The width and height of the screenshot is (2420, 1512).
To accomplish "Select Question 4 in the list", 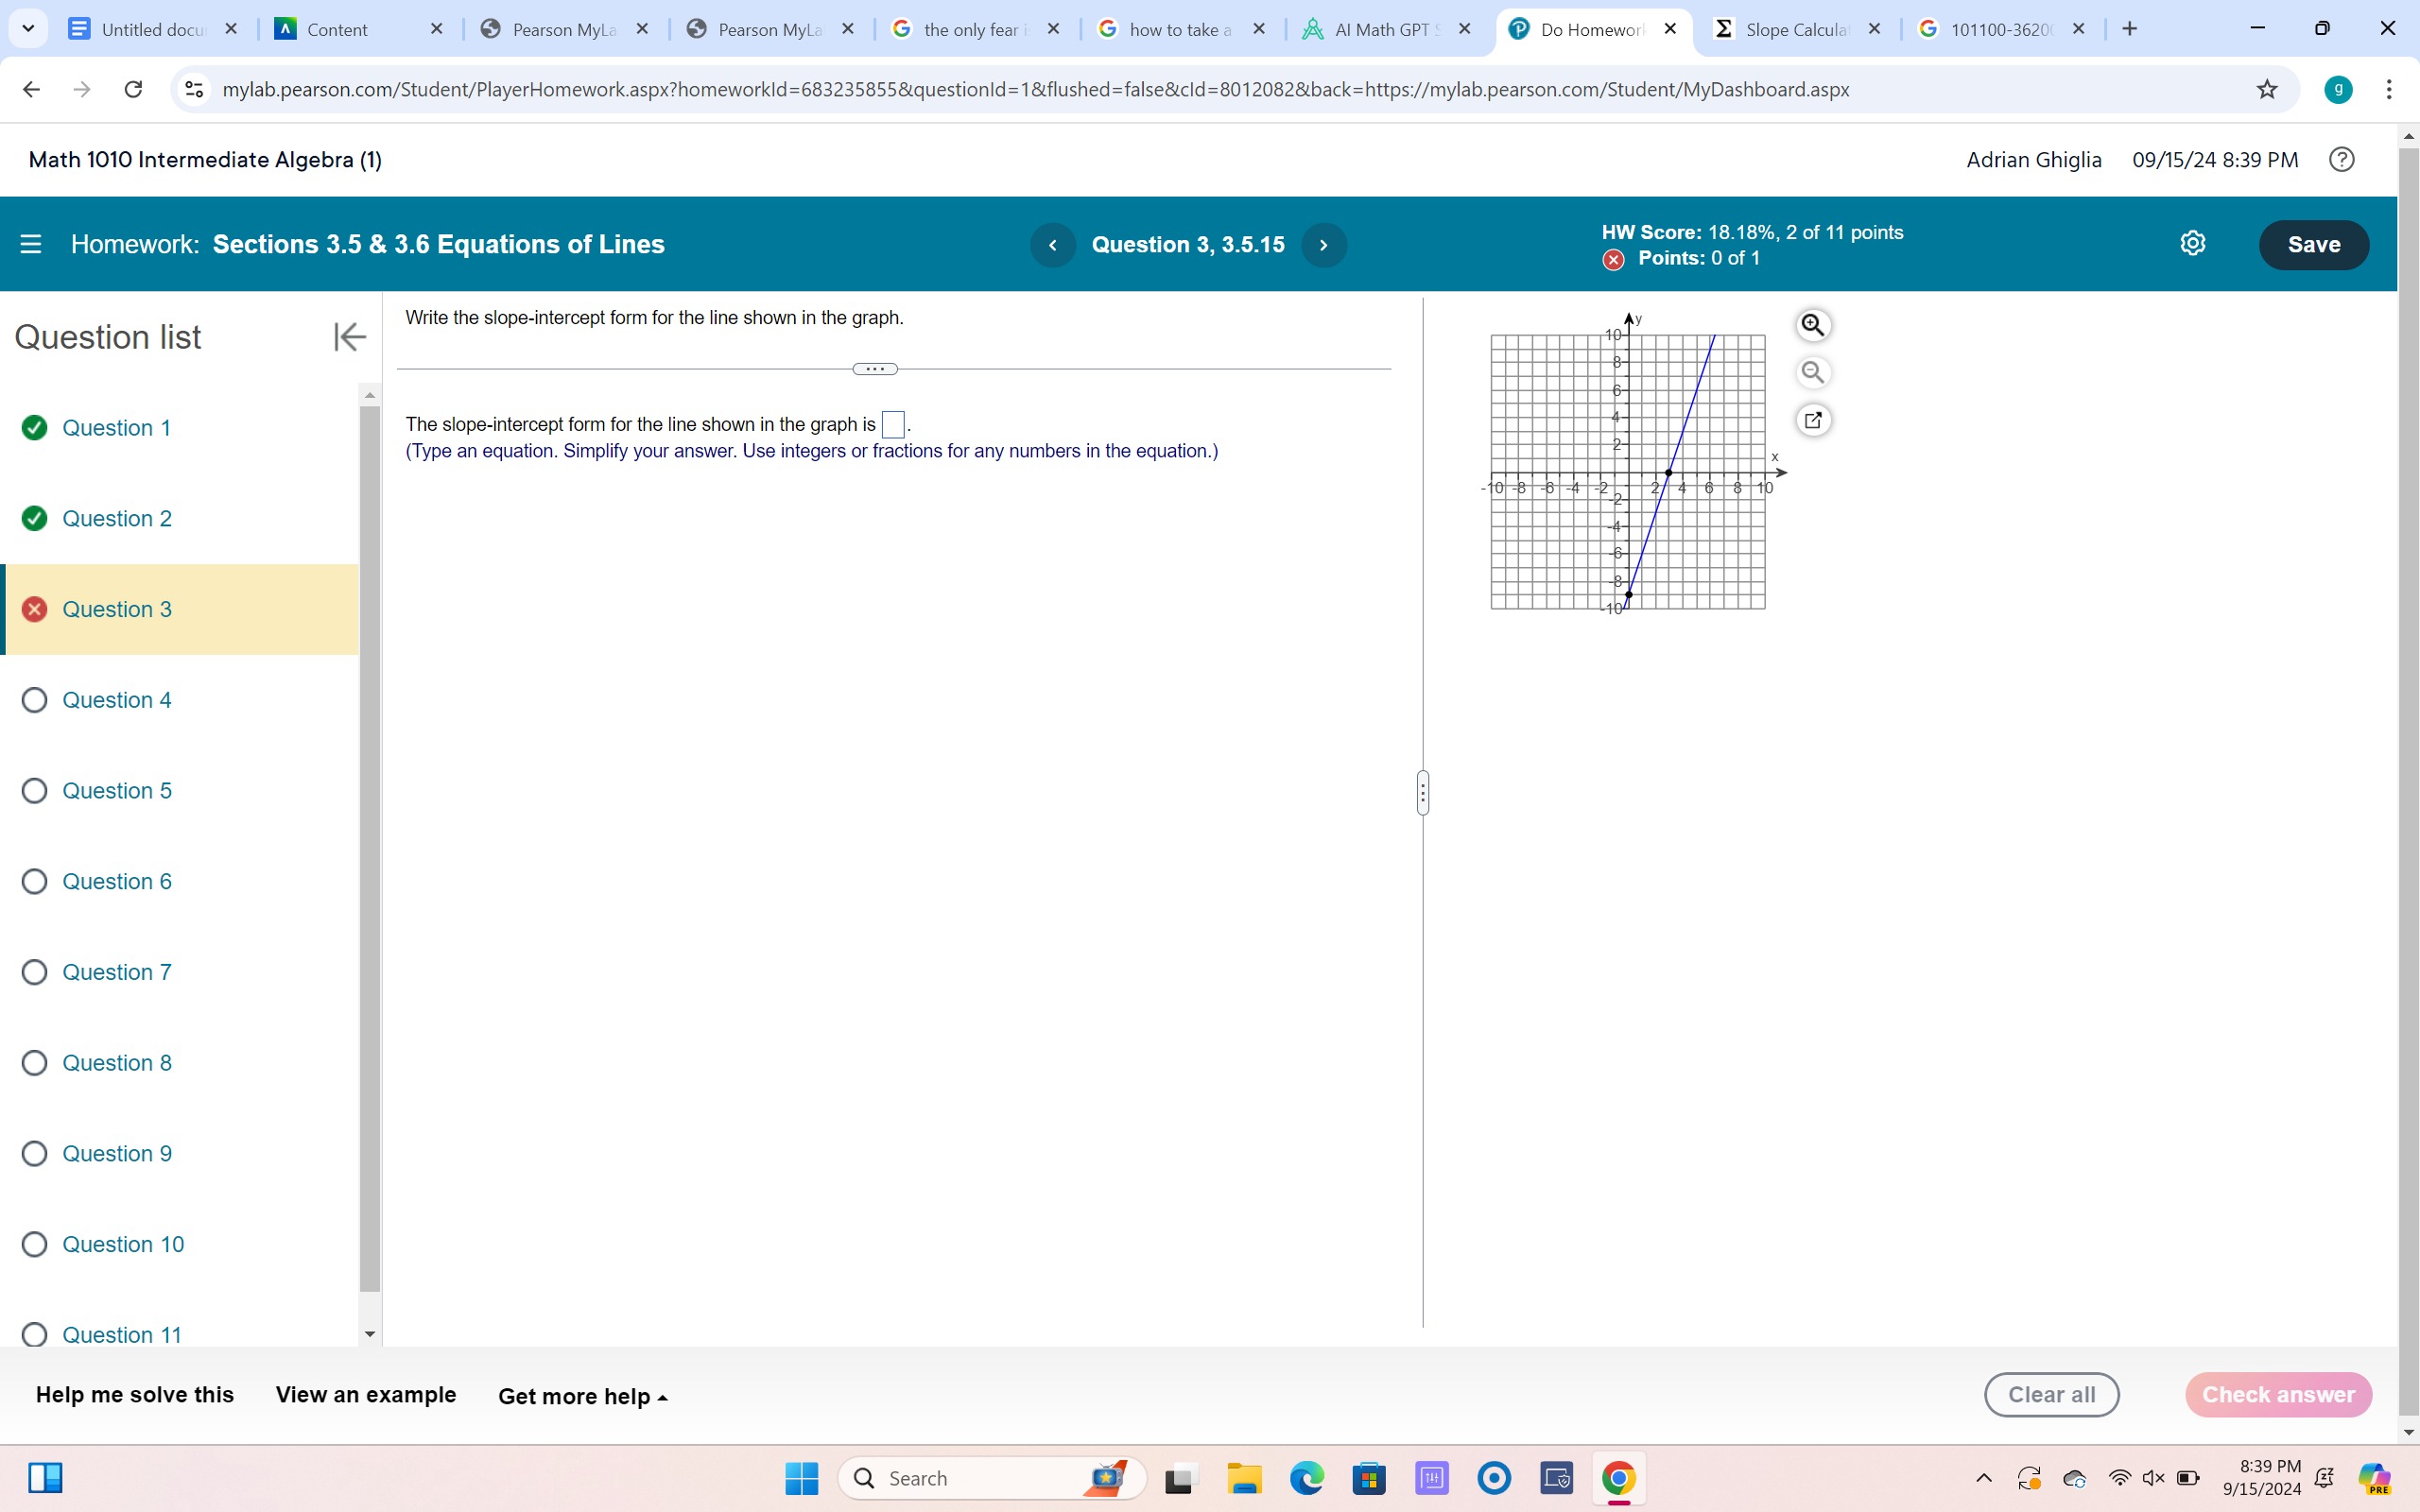I will (x=117, y=700).
